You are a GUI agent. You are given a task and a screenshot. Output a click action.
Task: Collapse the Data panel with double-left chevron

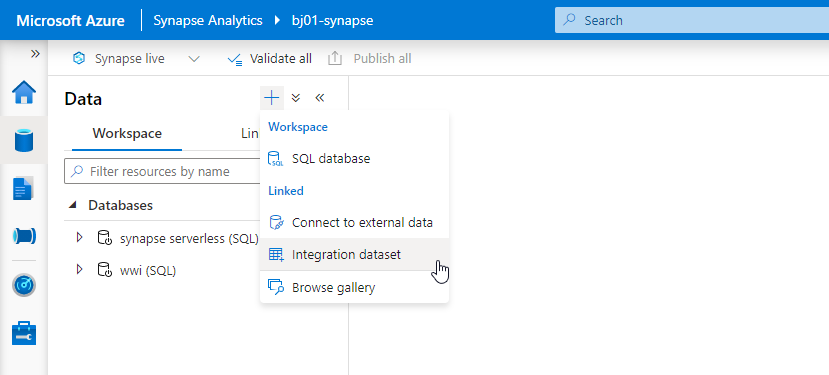pos(319,98)
